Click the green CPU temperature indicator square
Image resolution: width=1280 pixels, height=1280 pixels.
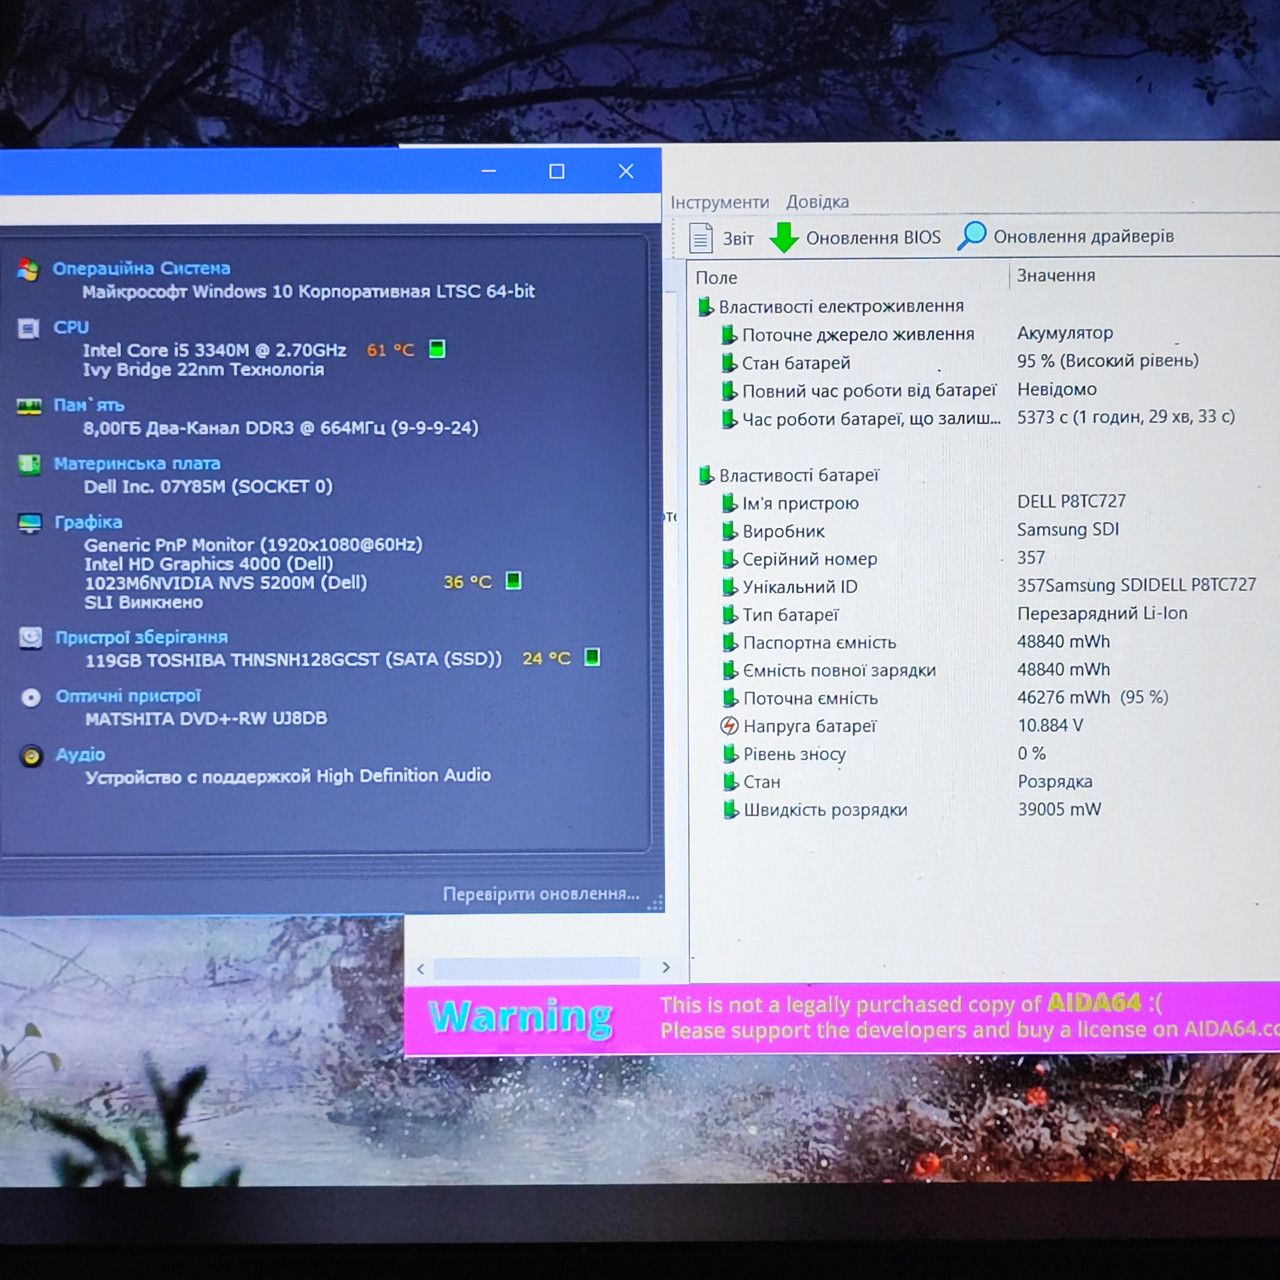tap(437, 349)
